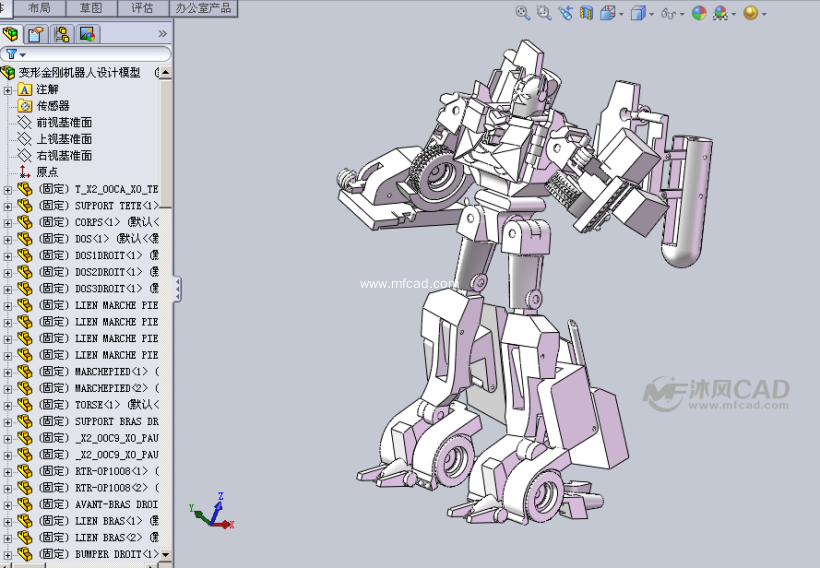Click the Zoom to Fit magnifier icon
820x568 pixels.
[522, 13]
